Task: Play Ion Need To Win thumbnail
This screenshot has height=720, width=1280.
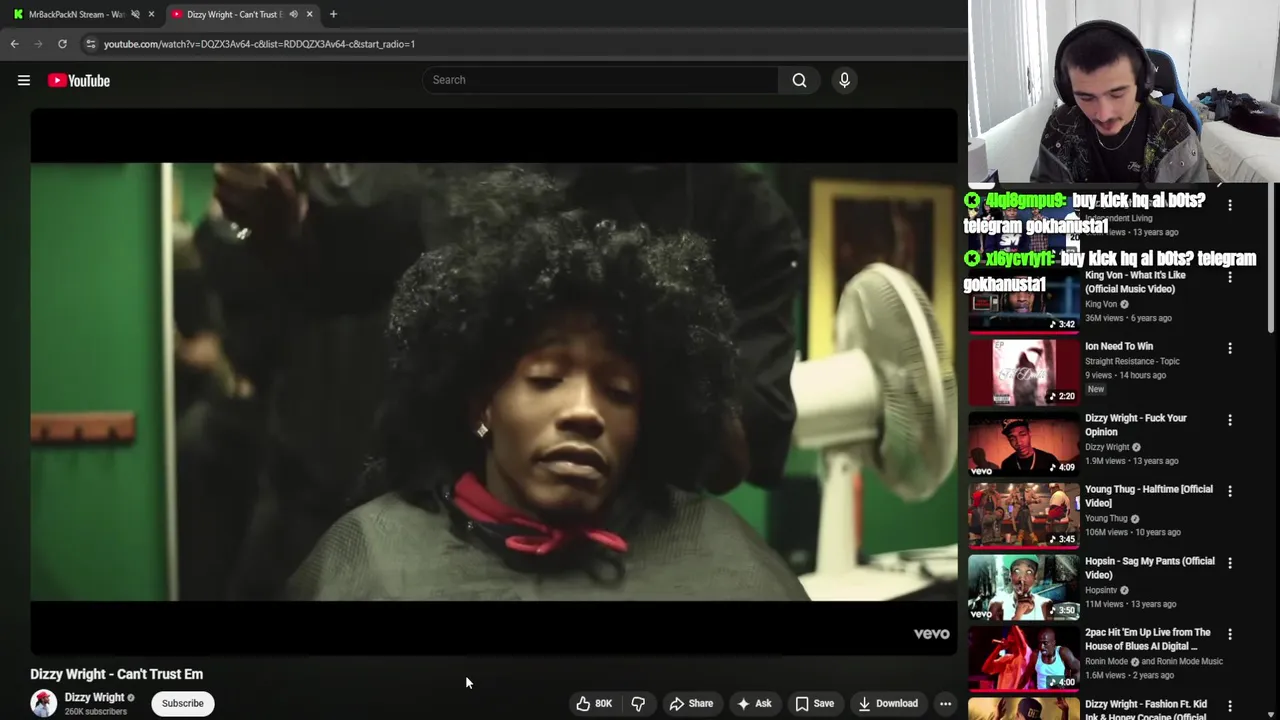Action: point(1023,372)
